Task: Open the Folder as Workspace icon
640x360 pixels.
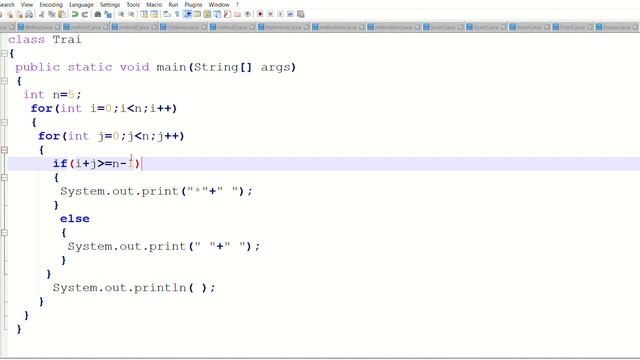Action: click(x=237, y=14)
